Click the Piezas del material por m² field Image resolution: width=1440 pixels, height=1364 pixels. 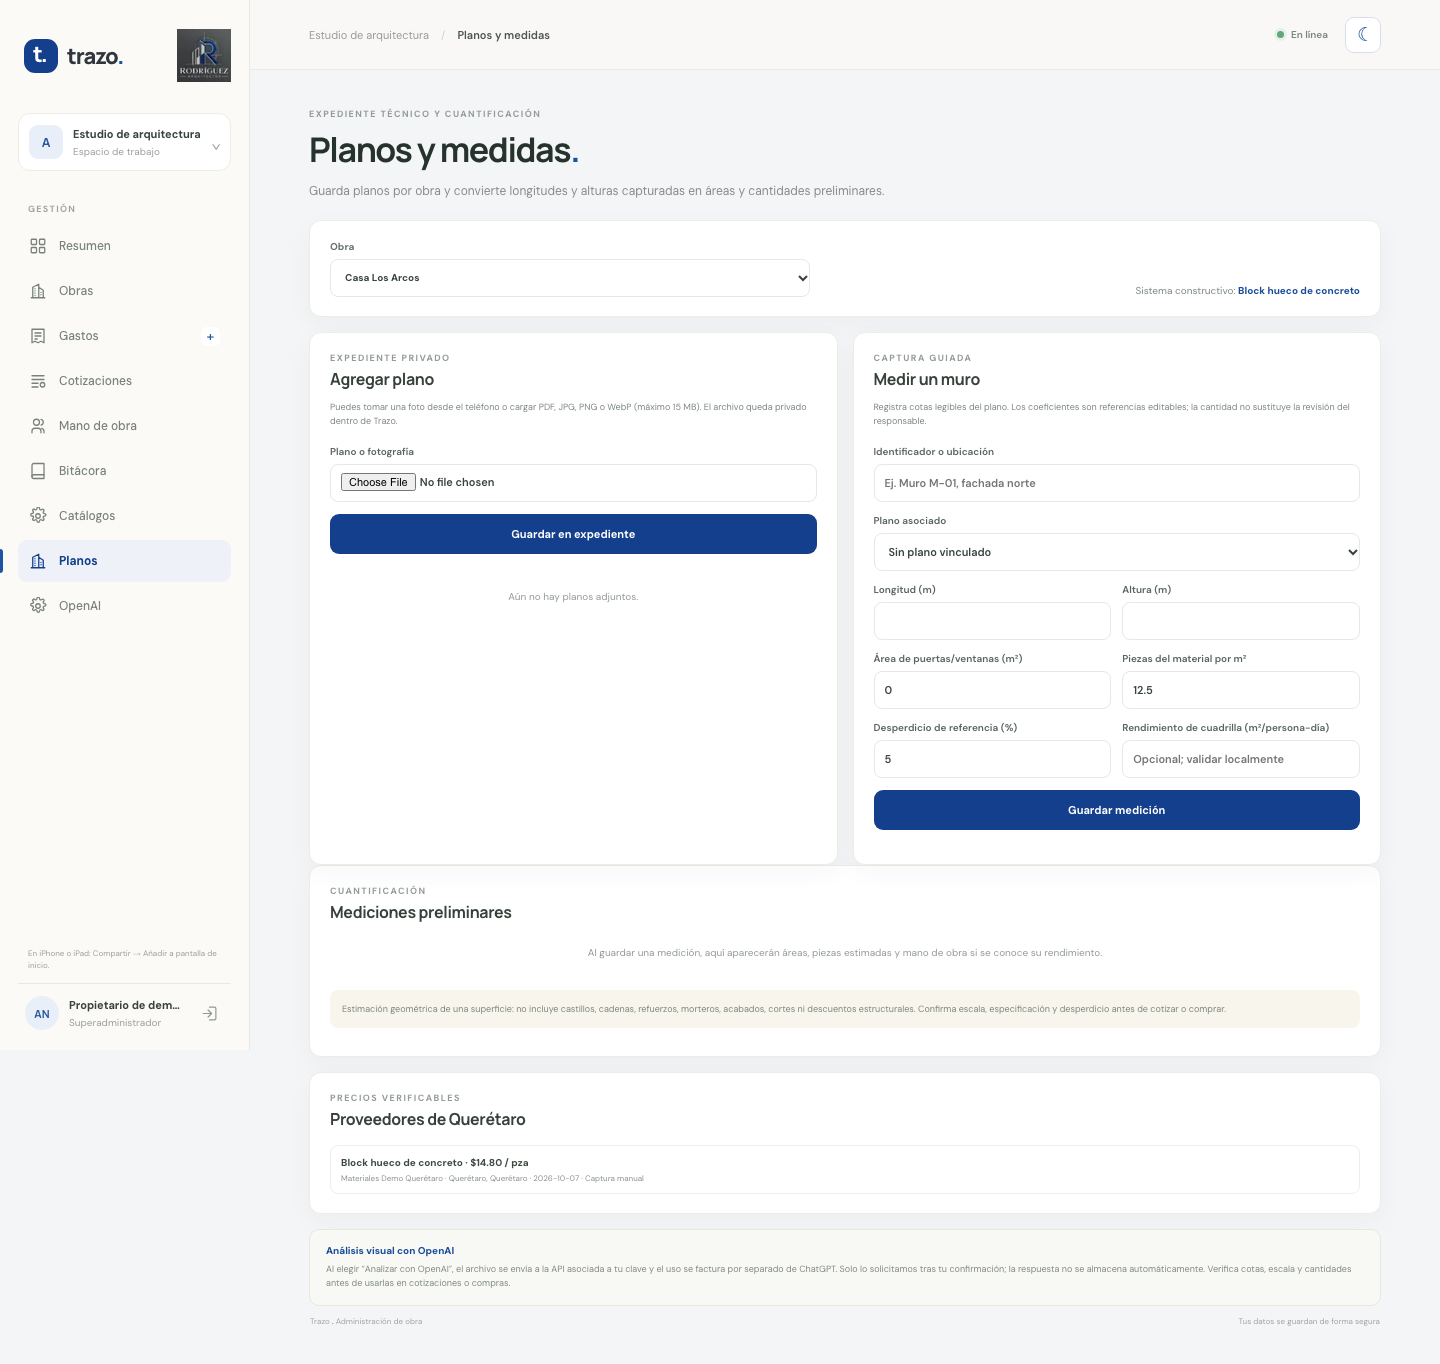tap(1240, 690)
